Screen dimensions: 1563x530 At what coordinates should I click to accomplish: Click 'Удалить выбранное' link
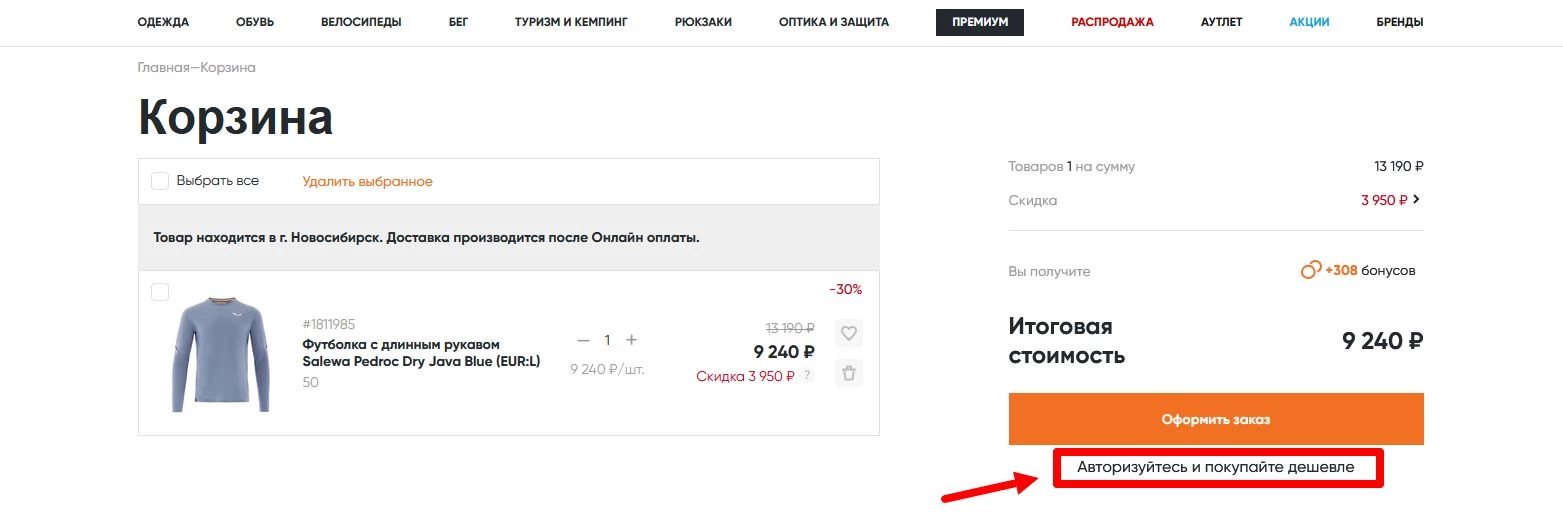367,181
